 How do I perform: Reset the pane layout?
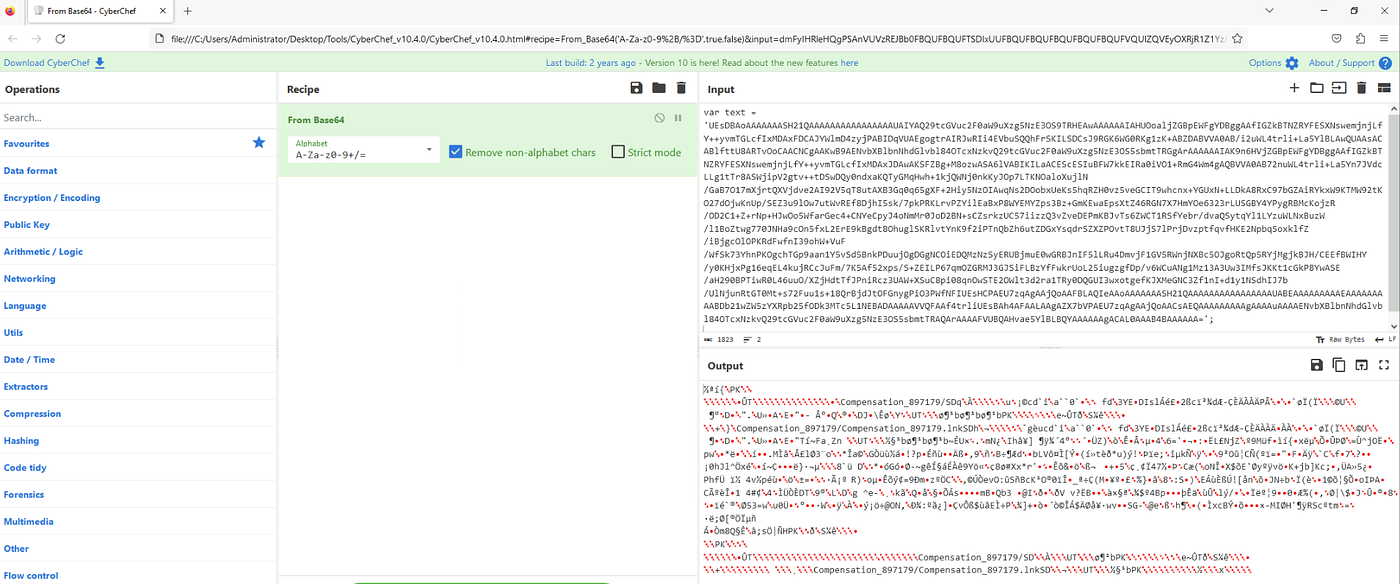coord(1384,88)
